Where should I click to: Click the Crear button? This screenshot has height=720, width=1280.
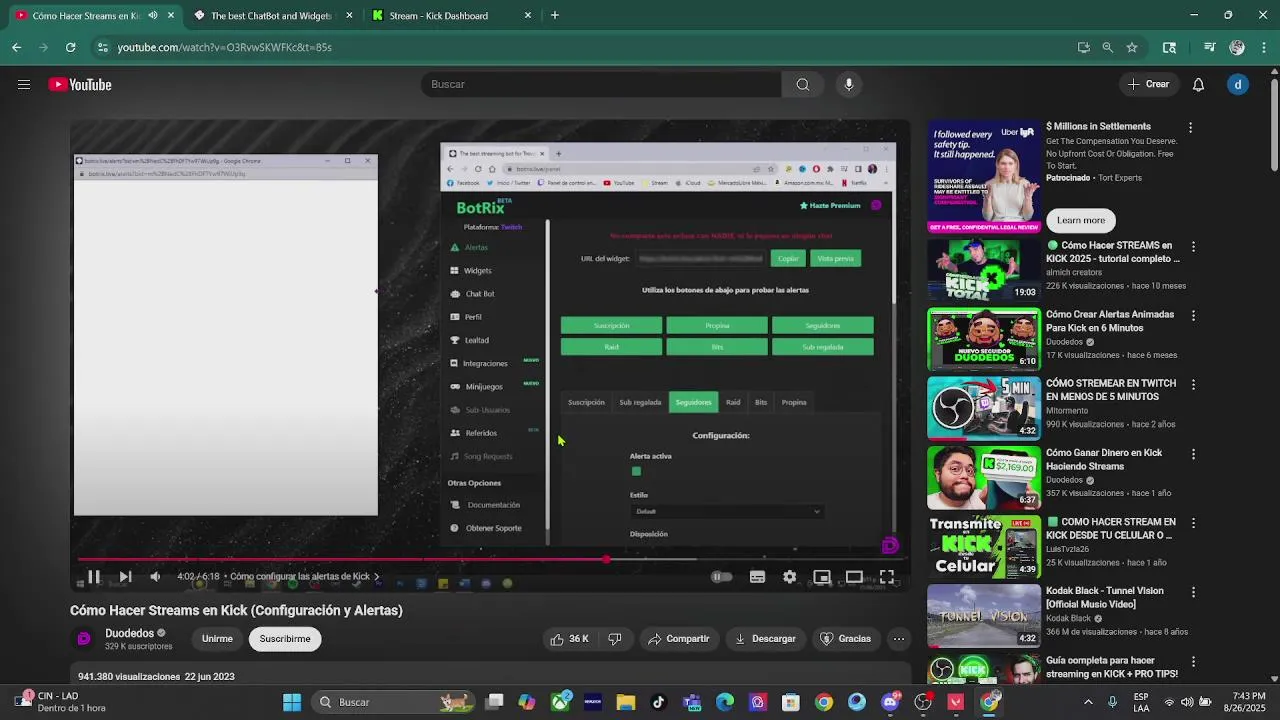coord(1148,85)
